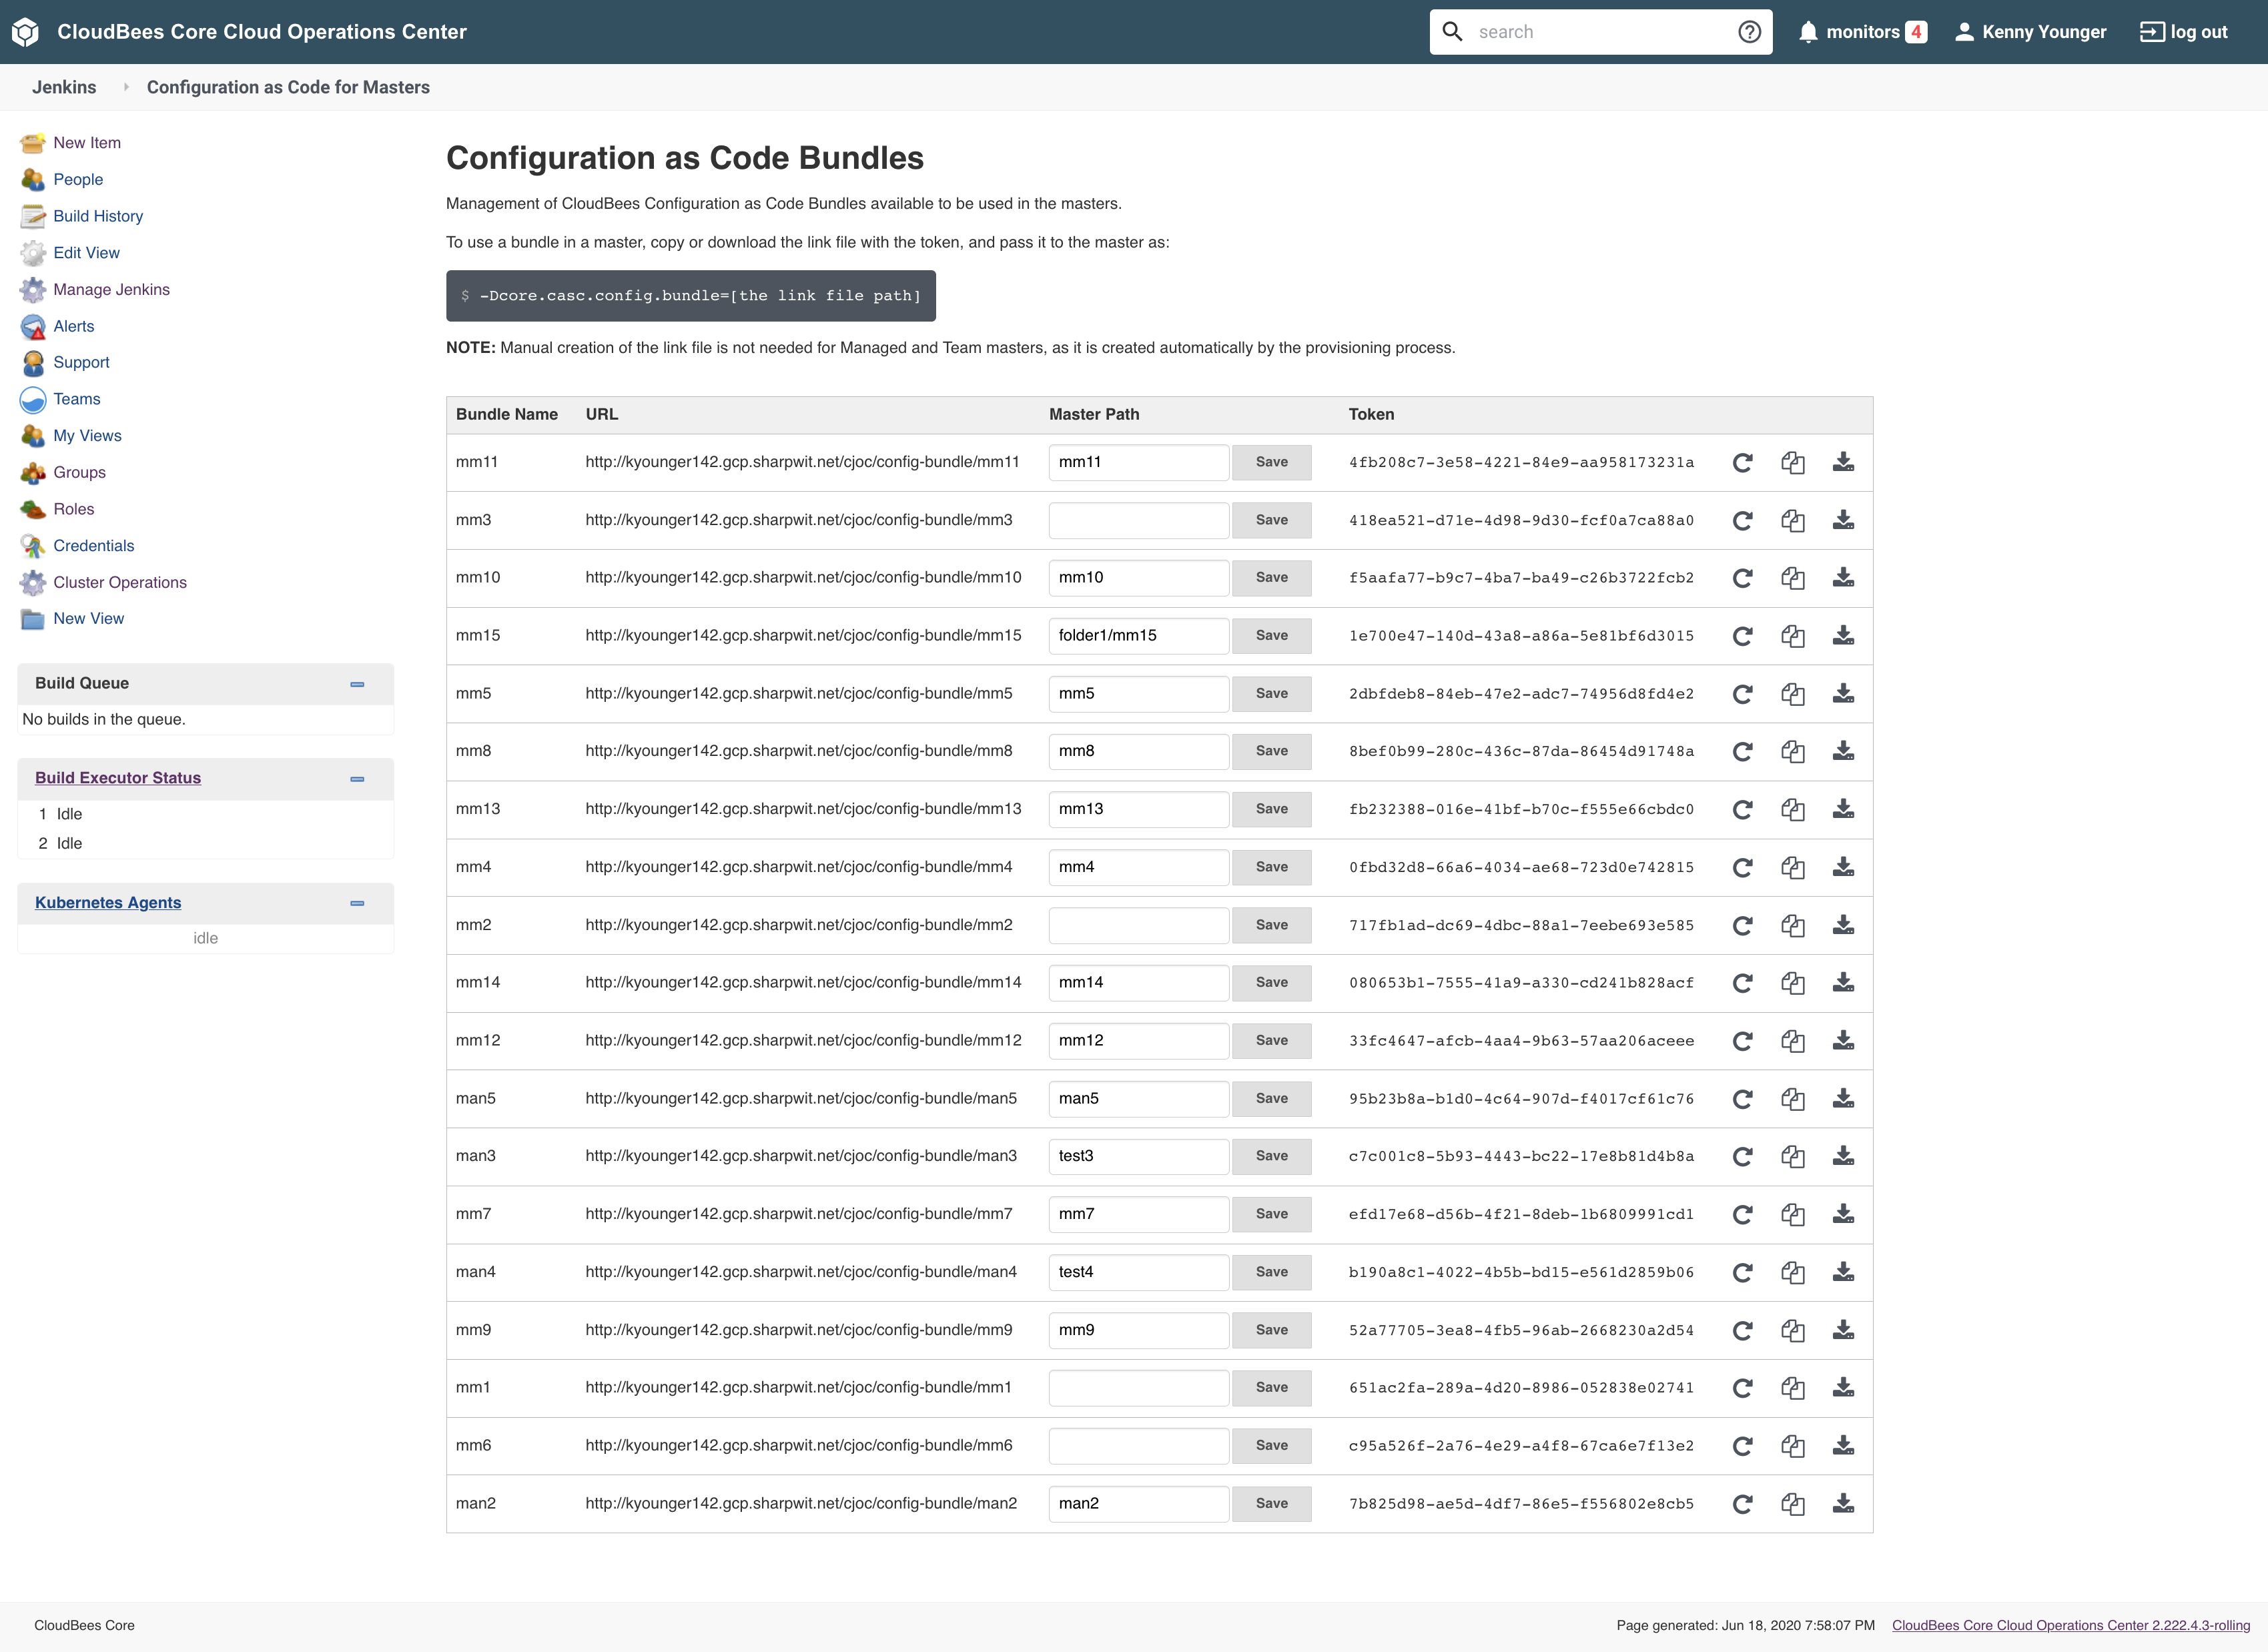
Task: Collapse the Build Queue panel
Action: (x=357, y=684)
